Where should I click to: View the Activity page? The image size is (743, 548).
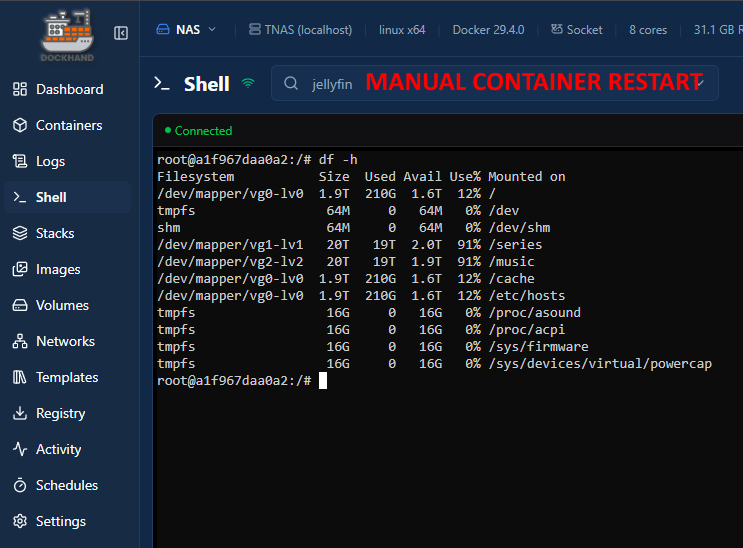(68, 449)
